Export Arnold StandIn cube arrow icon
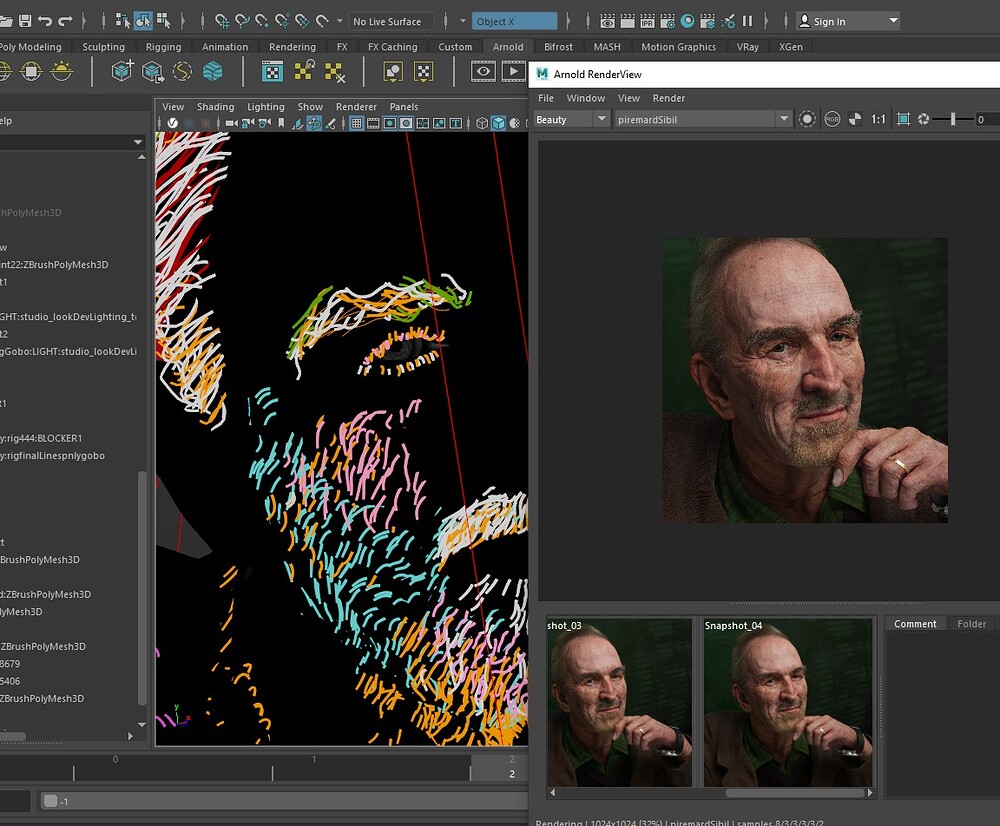 [x=152, y=71]
